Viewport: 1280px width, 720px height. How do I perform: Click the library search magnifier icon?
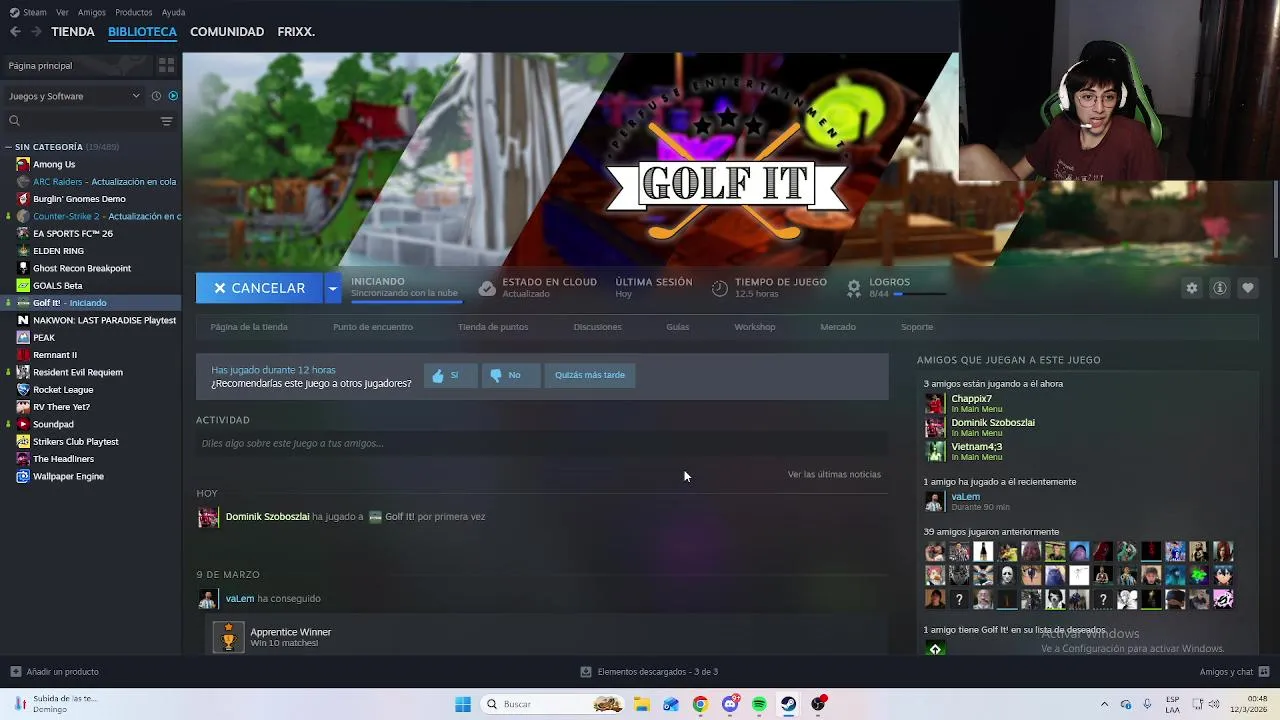tap(14, 121)
